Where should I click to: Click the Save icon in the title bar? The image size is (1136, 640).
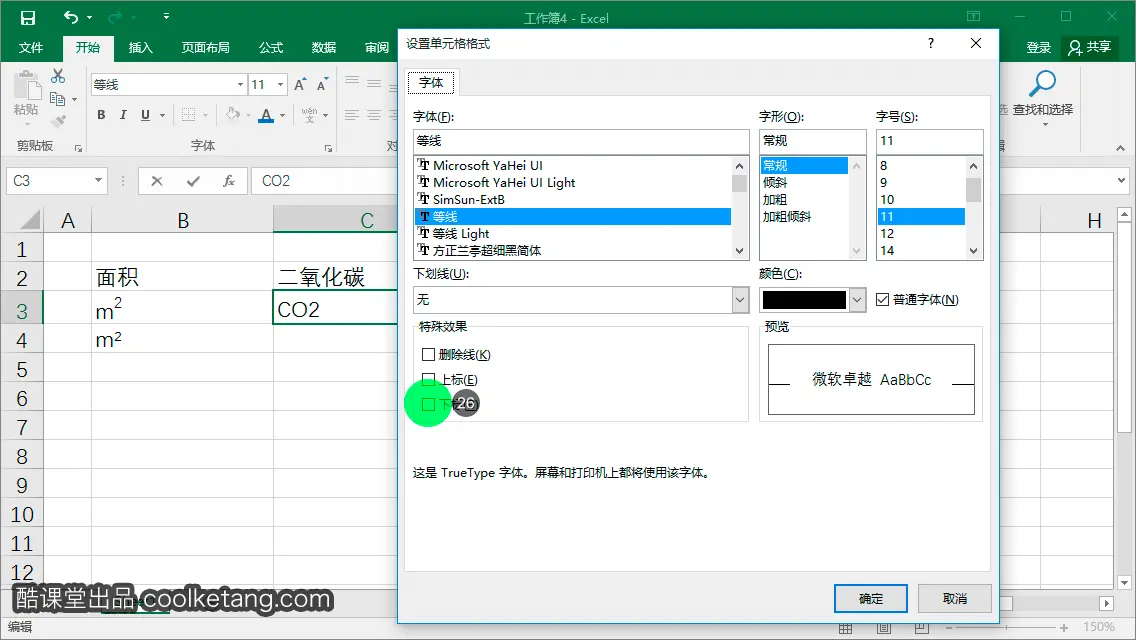pos(28,17)
